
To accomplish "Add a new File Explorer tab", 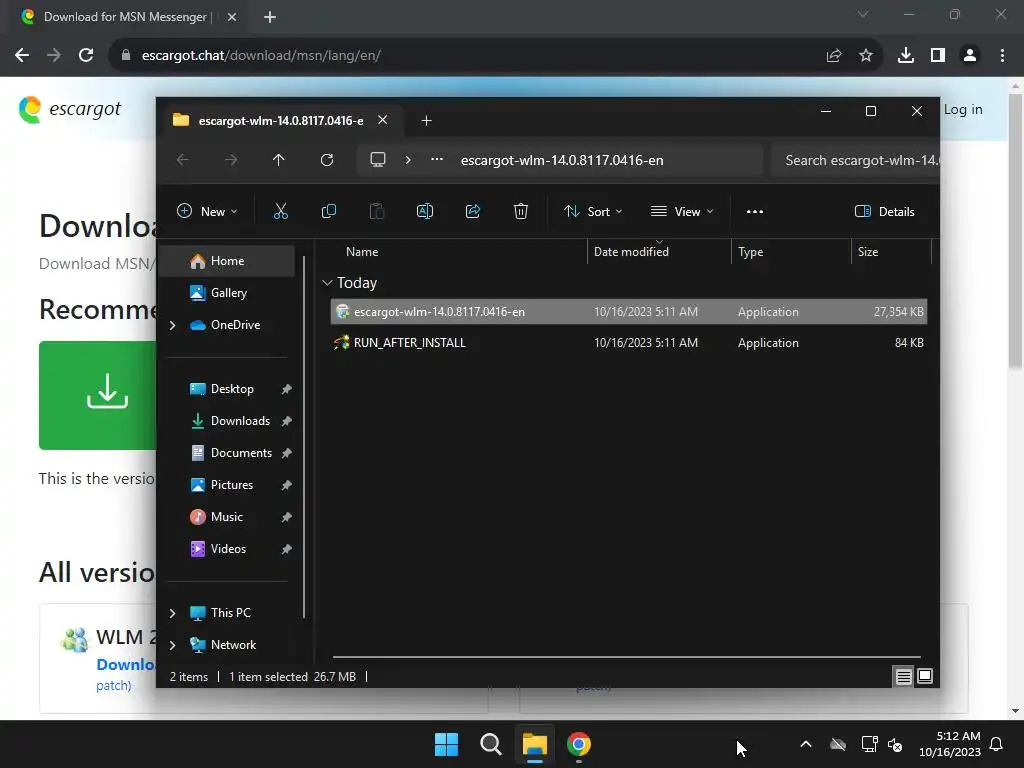I will point(426,121).
